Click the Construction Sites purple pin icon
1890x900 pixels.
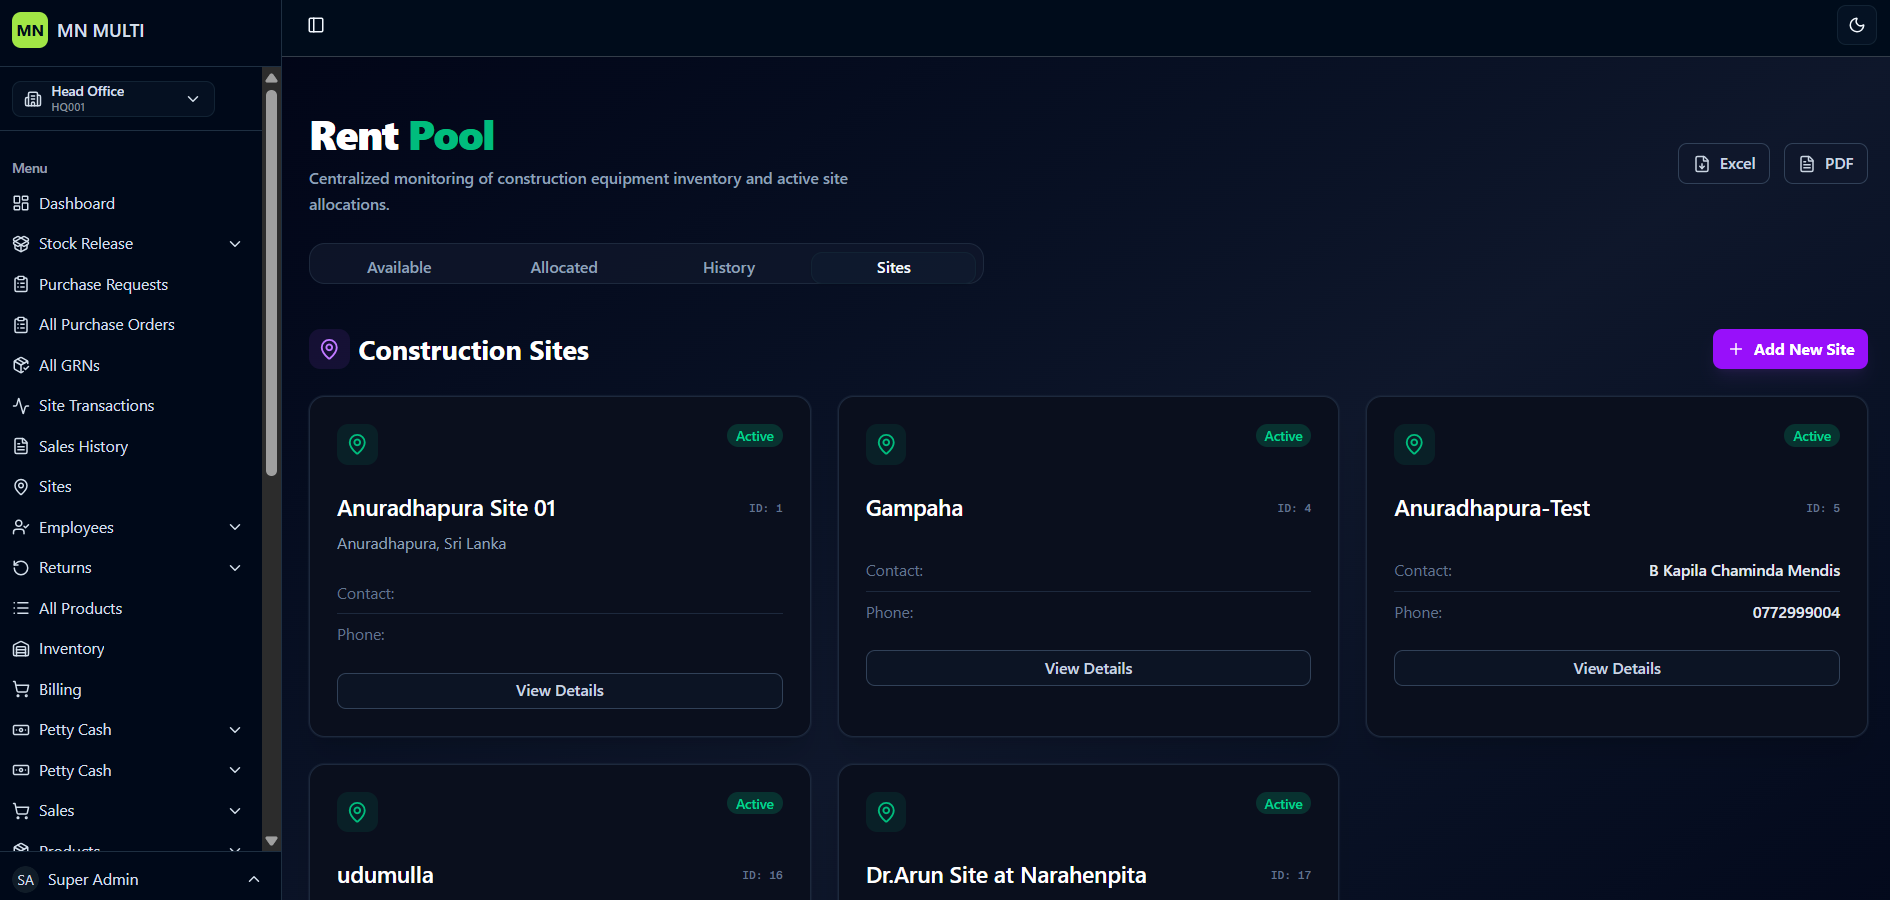(329, 349)
